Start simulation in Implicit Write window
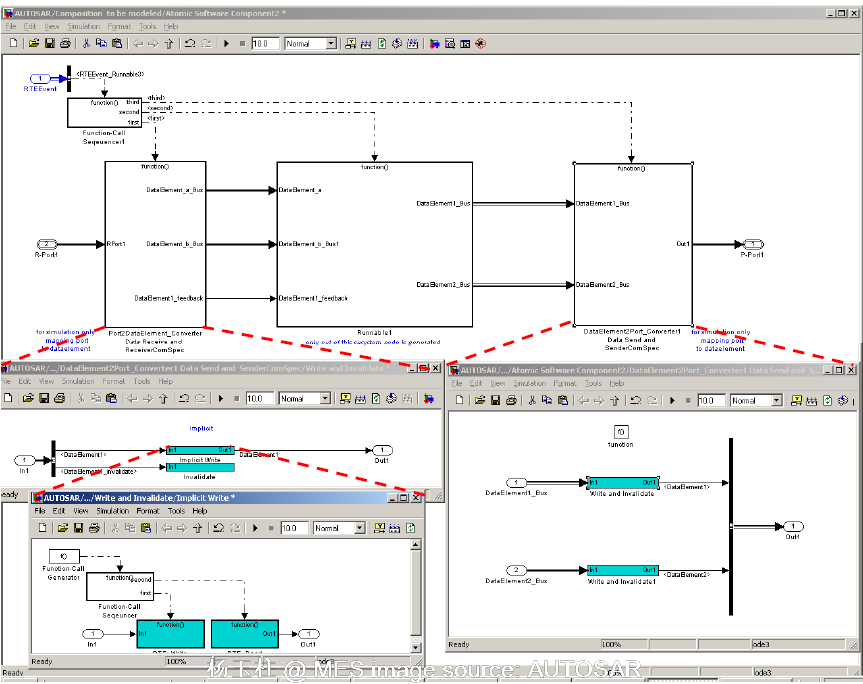This screenshot has width=863, height=684. [255, 528]
